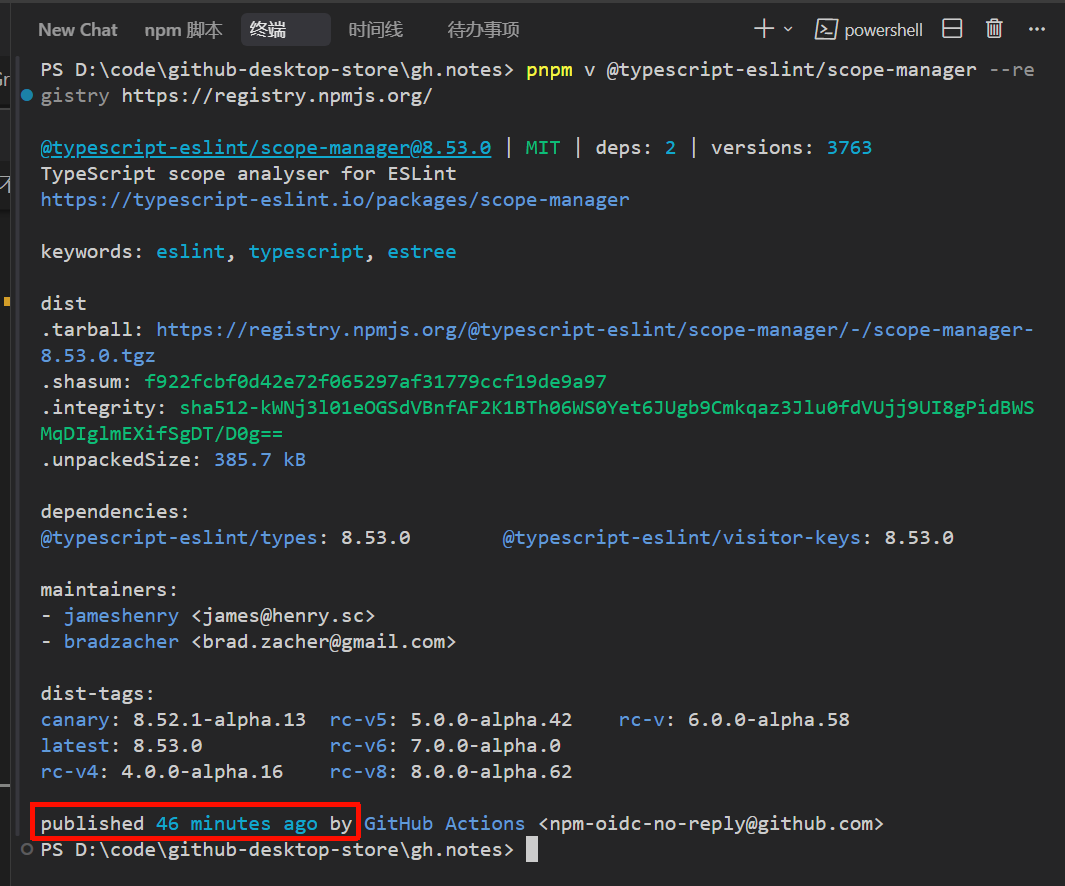
Task: Split the terminal with the split icon
Action: click(952, 29)
